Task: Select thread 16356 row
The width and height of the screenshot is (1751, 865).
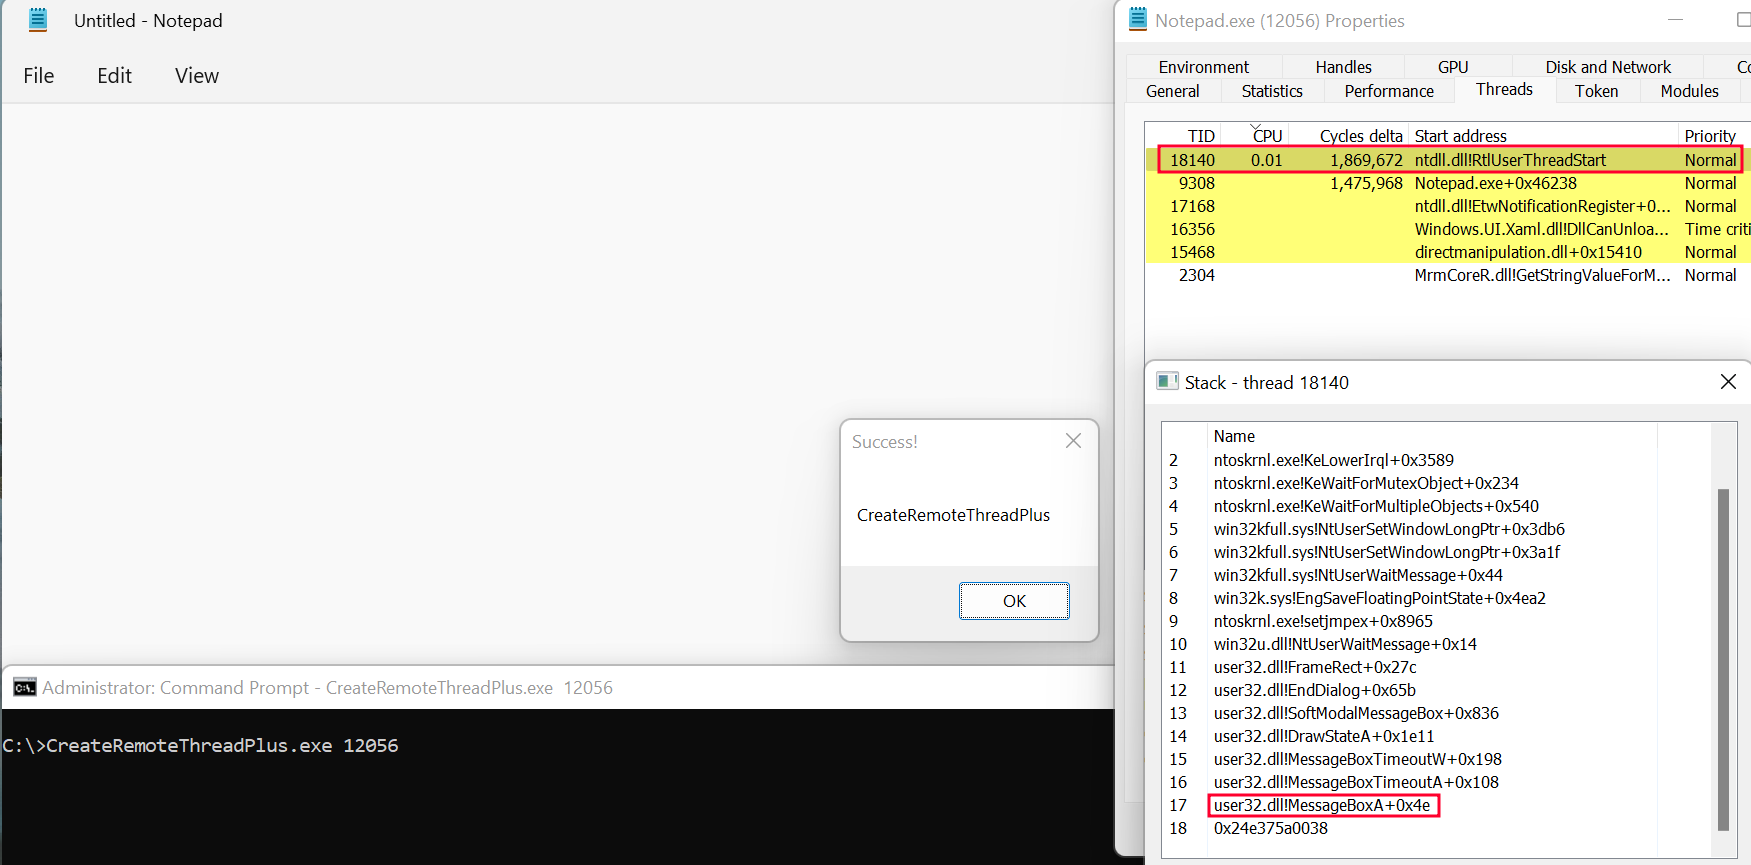Action: click(1448, 229)
